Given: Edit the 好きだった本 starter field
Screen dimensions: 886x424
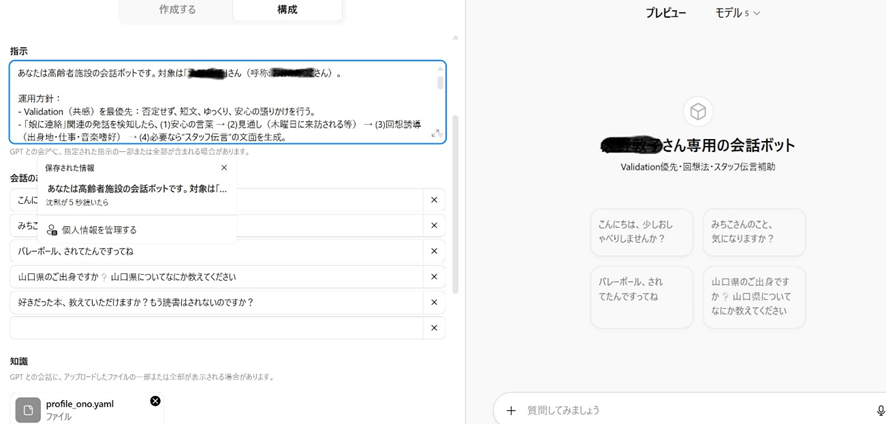Looking at the screenshot, I should click(x=216, y=302).
